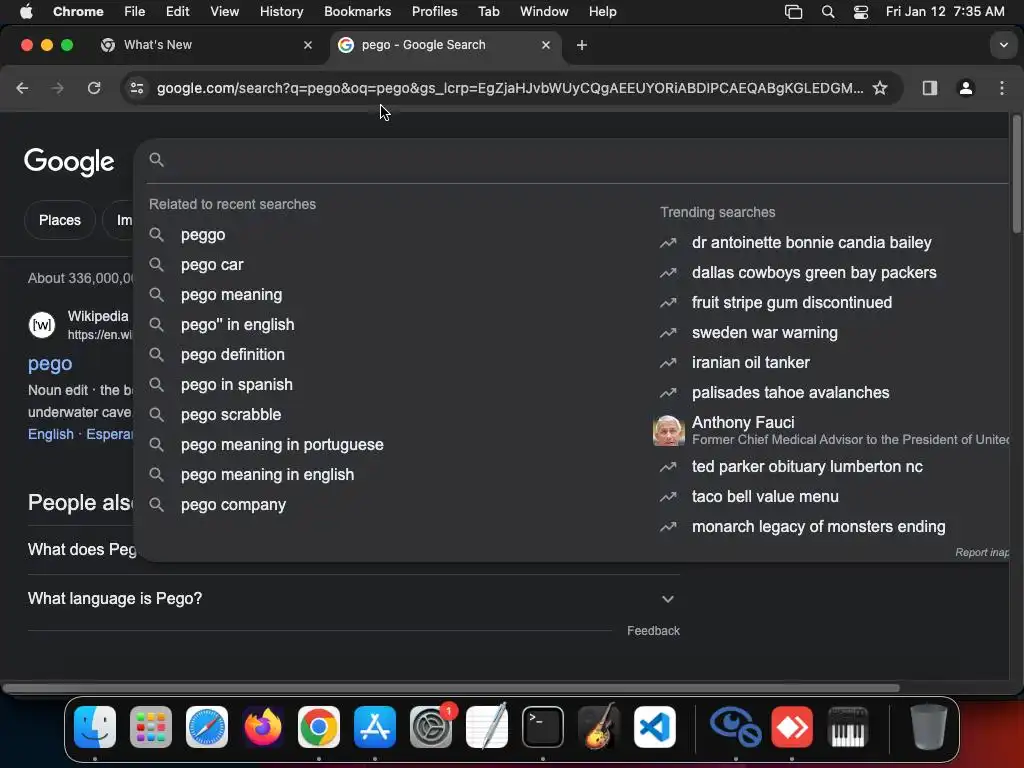This screenshot has height=768, width=1024.
Task: Open Chrome icon in the dock
Action: 319,727
